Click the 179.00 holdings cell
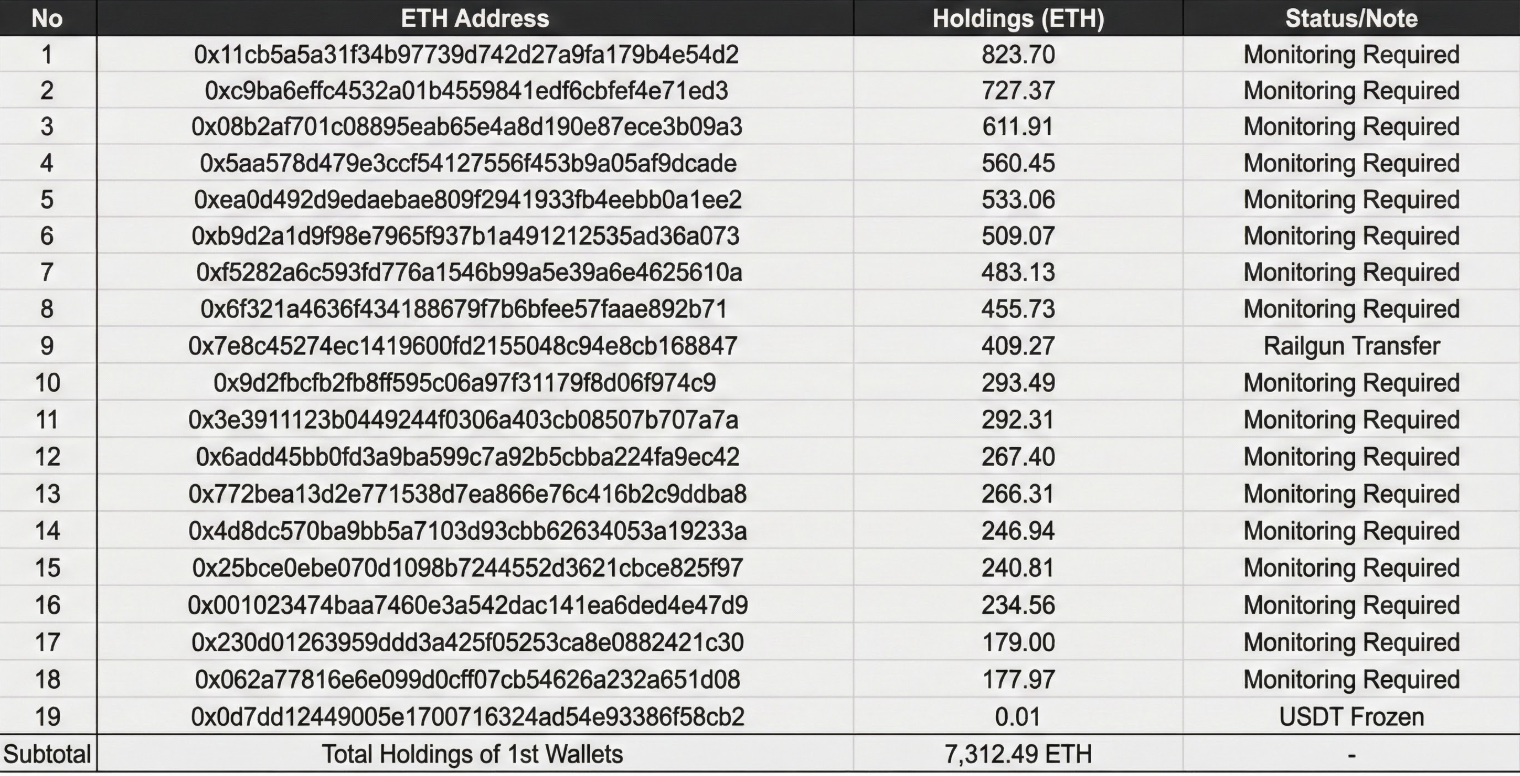Image resolution: width=1520 pixels, height=776 pixels. pos(1017,642)
